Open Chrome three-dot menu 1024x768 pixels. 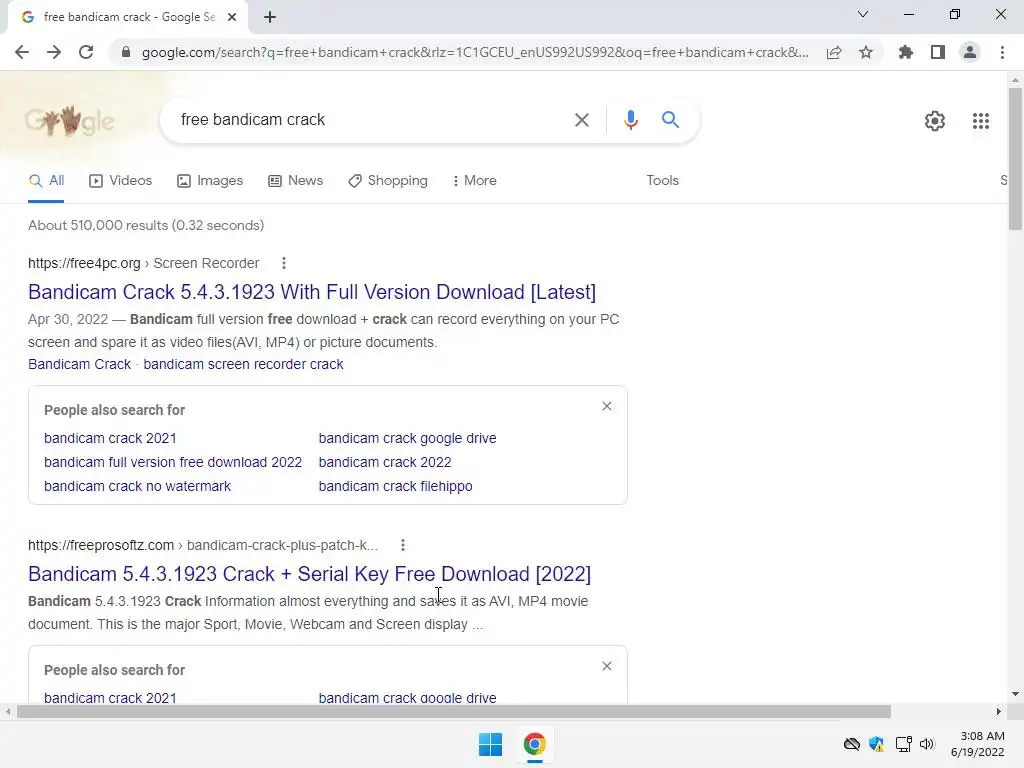pyautogui.click(x=1002, y=52)
